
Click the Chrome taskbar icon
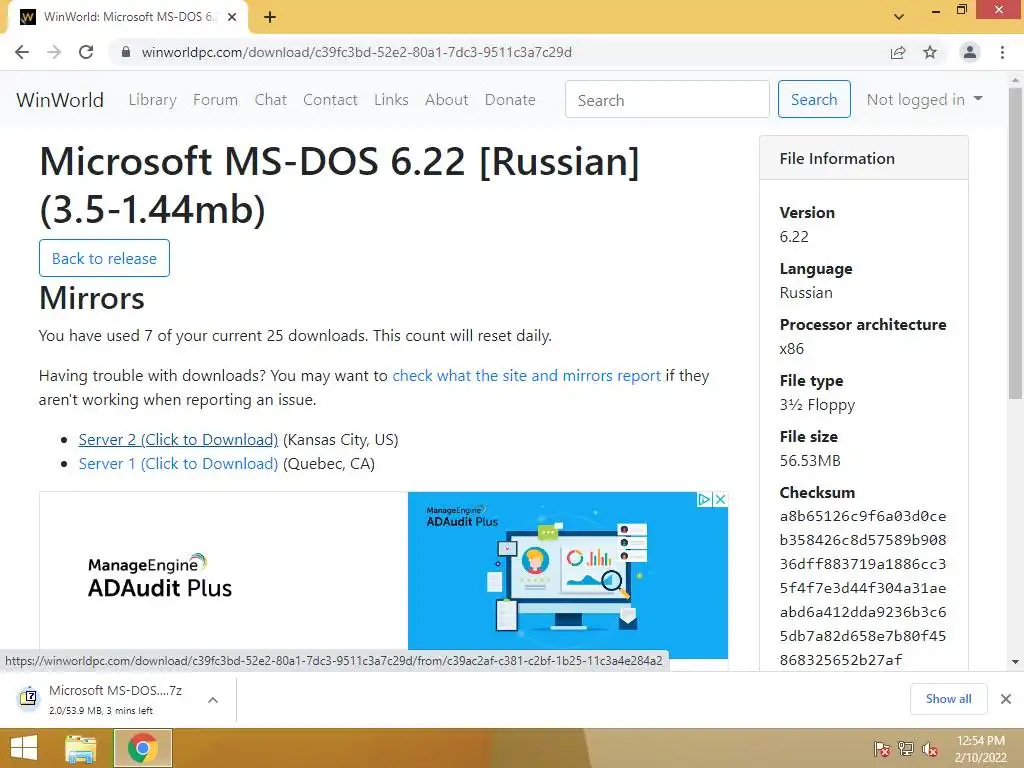point(143,748)
